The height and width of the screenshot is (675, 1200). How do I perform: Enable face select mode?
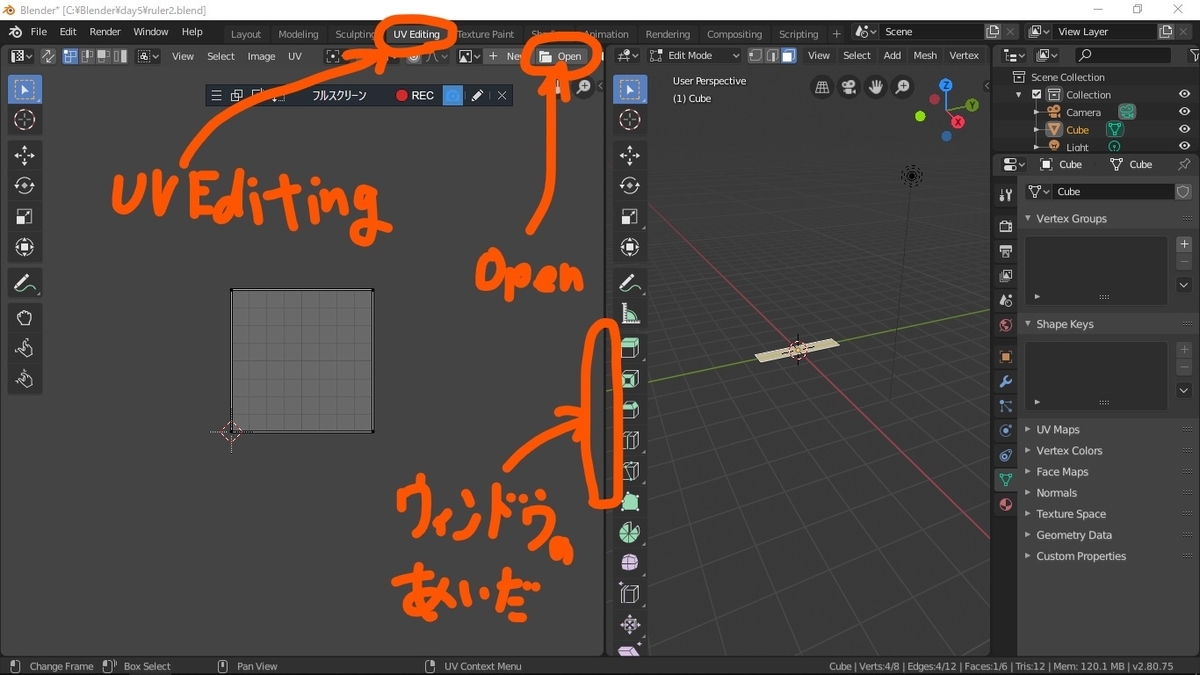[x=789, y=56]
